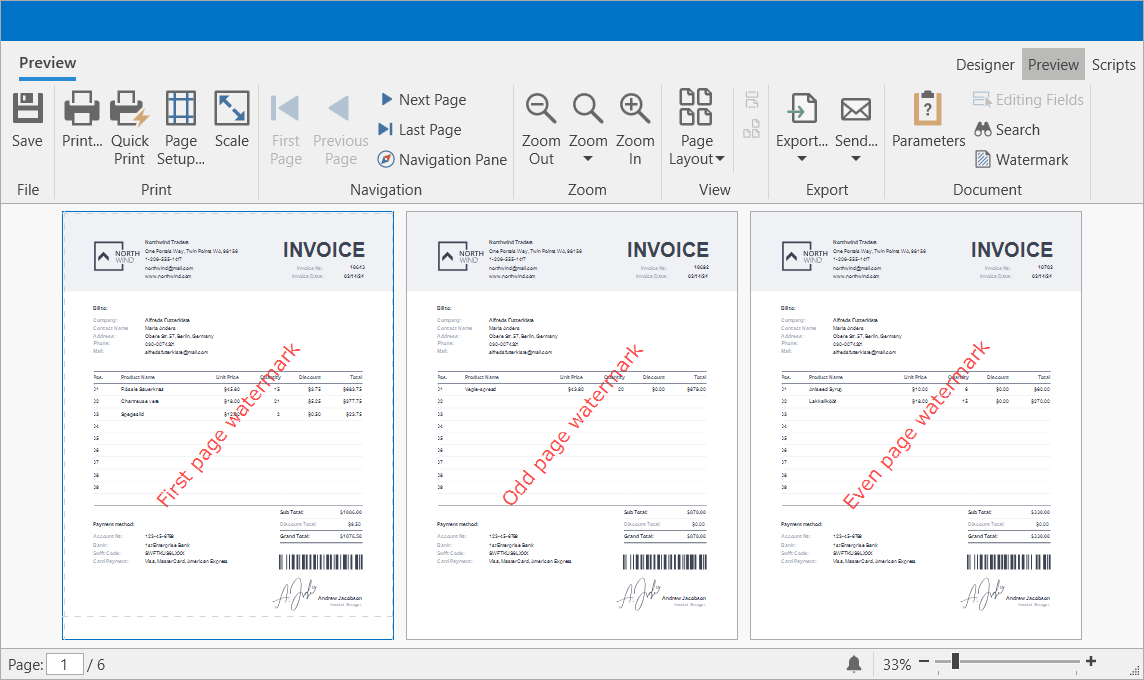Viewport: 1144px width, 680px height.
Task: Click the plus zoom button in status bar
Action: tap(1091, 661)
